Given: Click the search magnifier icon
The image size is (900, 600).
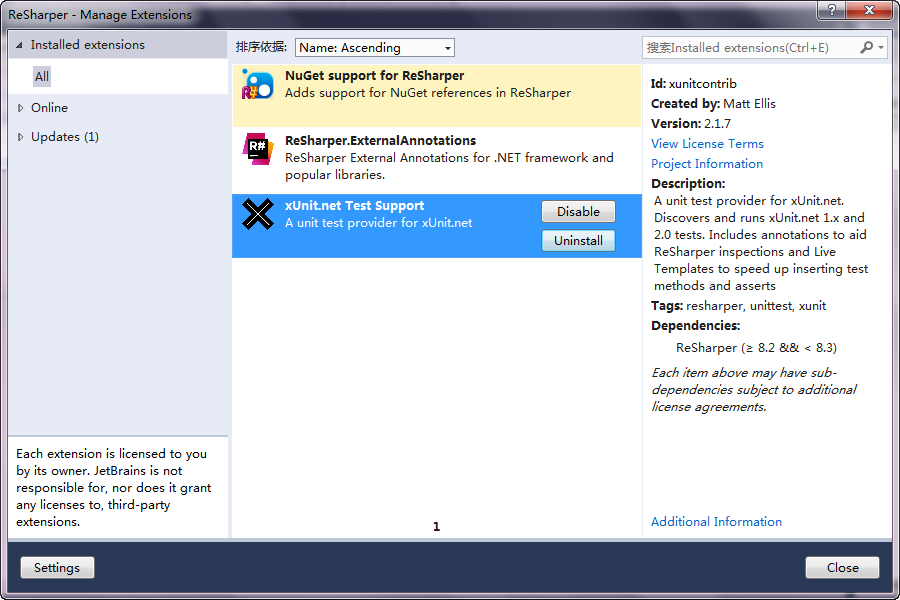Looking at the screenshot, I should (866, 48).
